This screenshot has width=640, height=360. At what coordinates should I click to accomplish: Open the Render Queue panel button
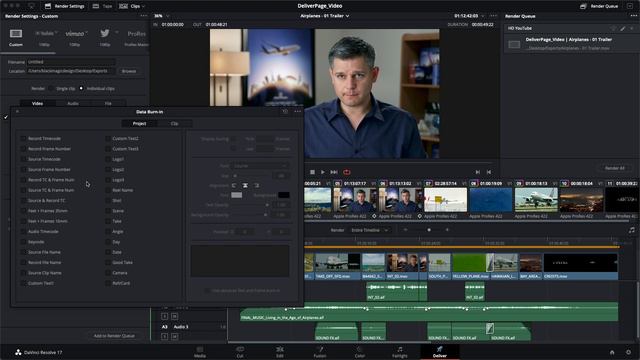coord(599,6)
